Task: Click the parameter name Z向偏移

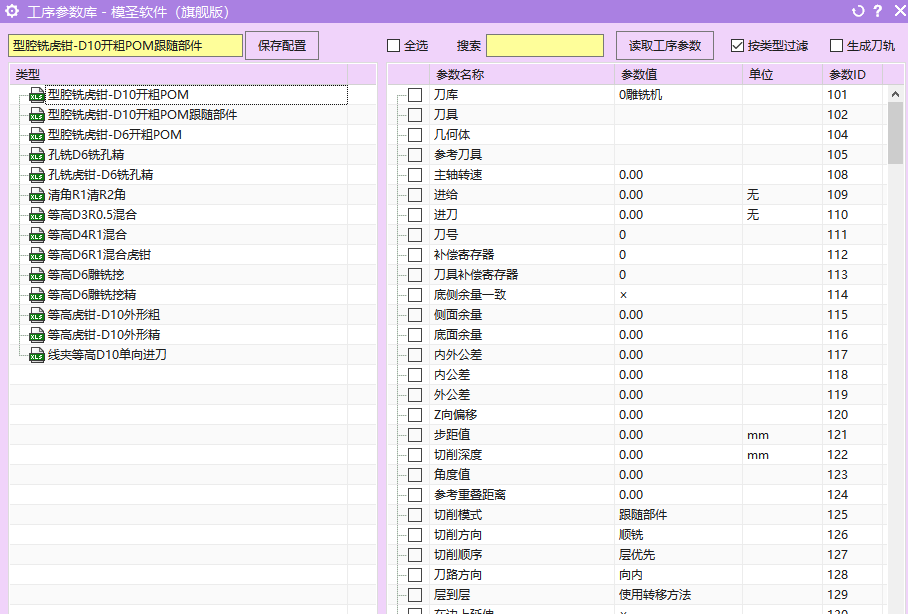Action: point(455,415)
